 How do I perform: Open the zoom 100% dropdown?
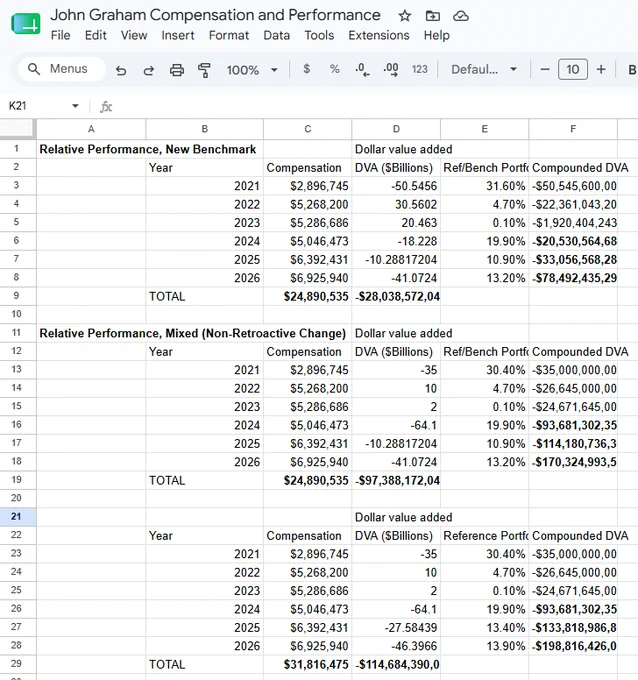[252, 70]
